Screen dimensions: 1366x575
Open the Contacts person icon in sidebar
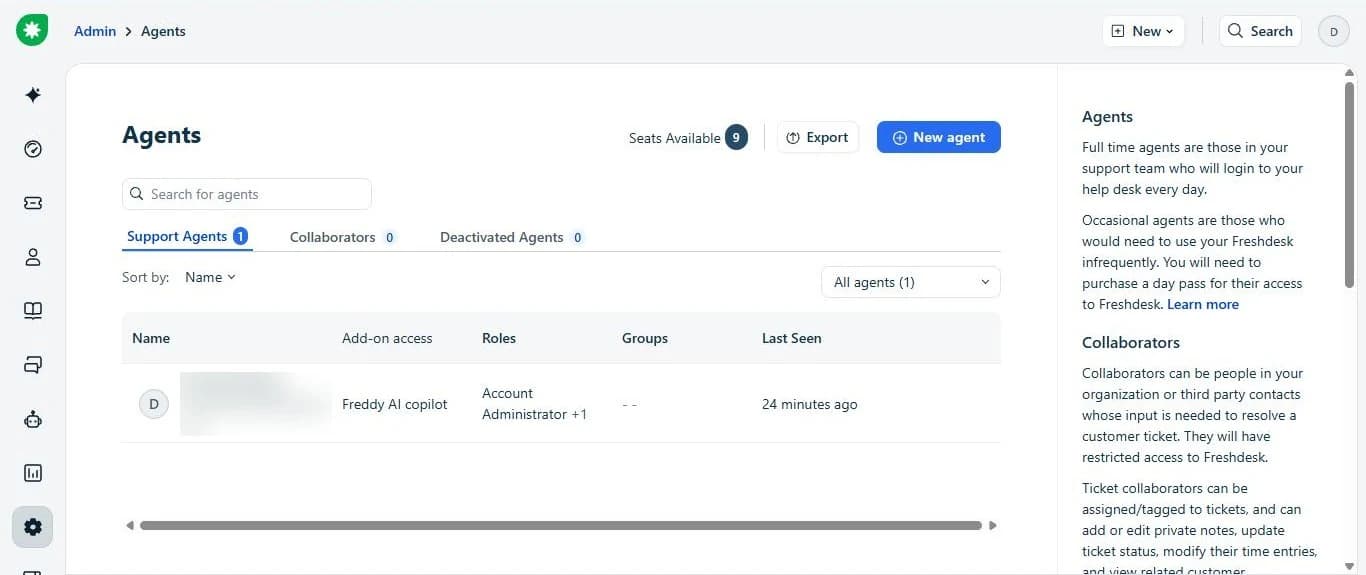click(x=33, y=257)
